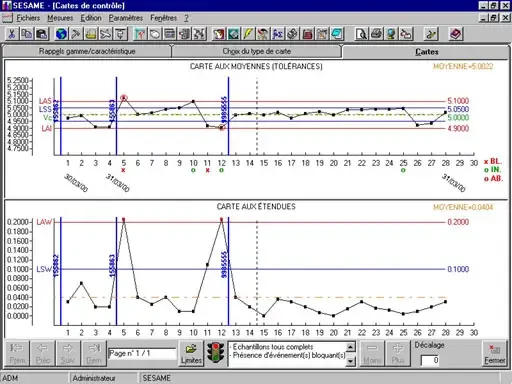The image size is (512, 384).
Task: Click the paste clipboard toolbar icon
Action: coord(42,34)
